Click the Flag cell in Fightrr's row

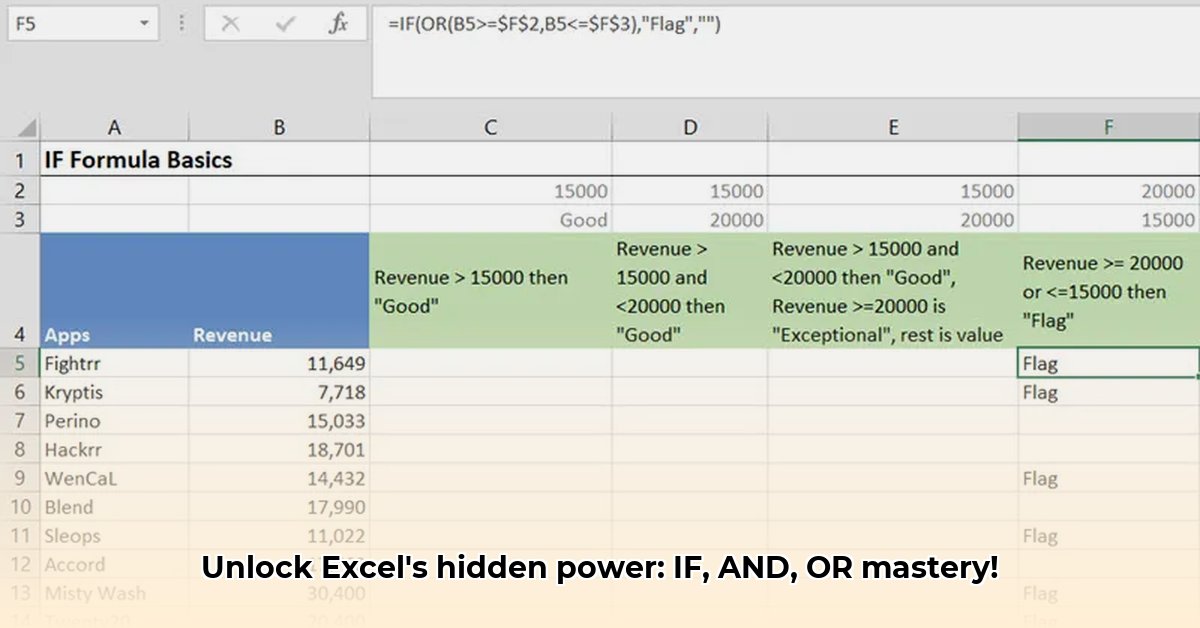pyautogui.click(x=1109, y=363)
